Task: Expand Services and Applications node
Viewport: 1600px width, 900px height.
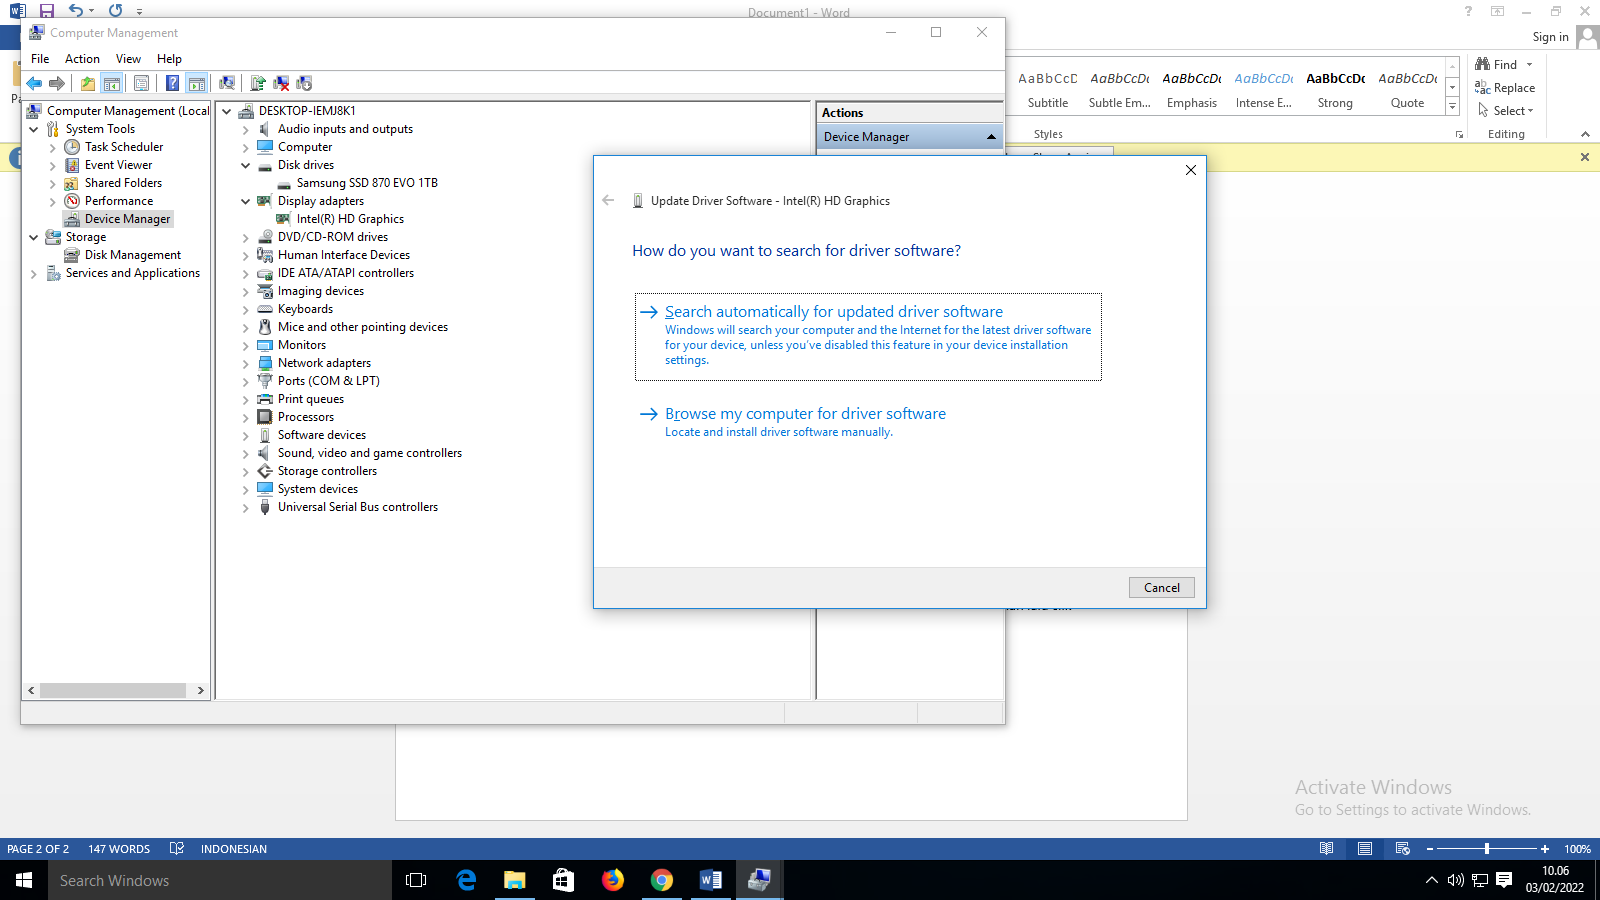Action: tap(34, 273)
